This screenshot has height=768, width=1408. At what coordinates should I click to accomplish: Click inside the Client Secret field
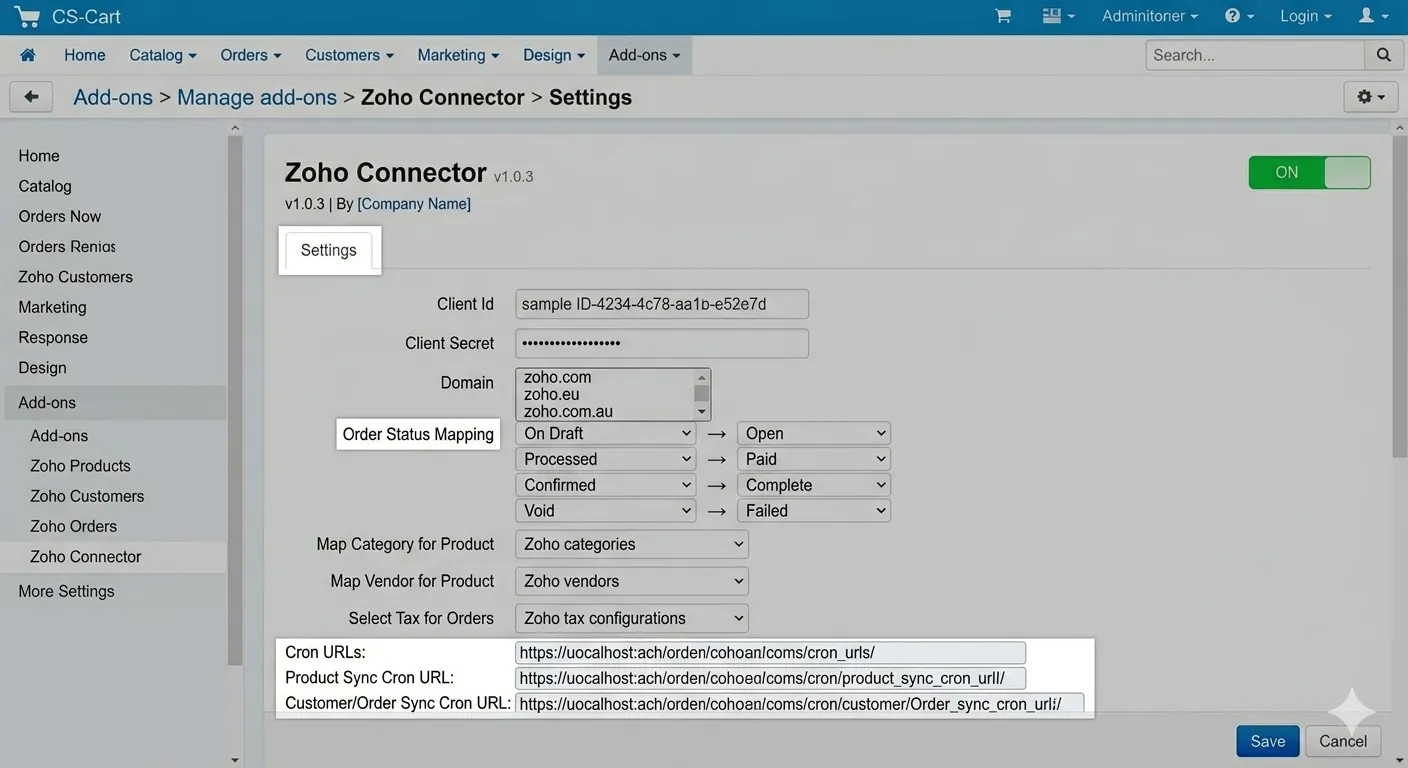662,343
